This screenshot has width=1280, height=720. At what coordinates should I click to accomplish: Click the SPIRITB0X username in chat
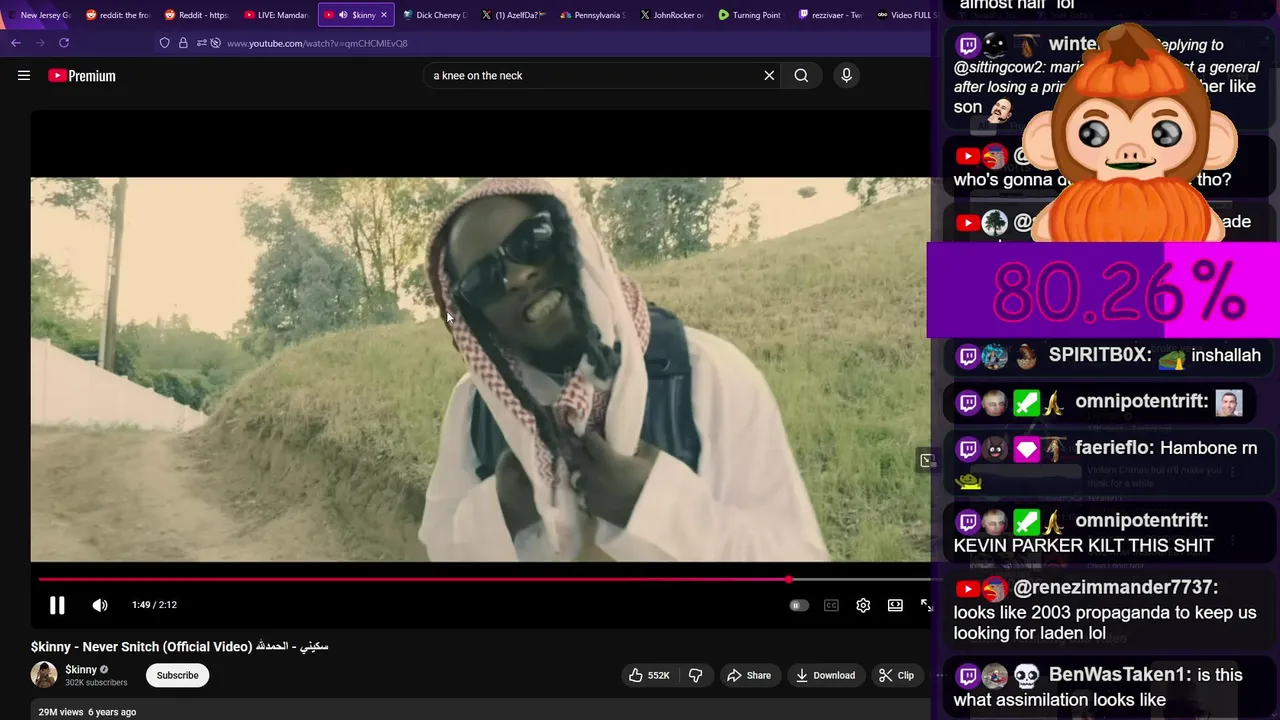[x=1100, y=355]
